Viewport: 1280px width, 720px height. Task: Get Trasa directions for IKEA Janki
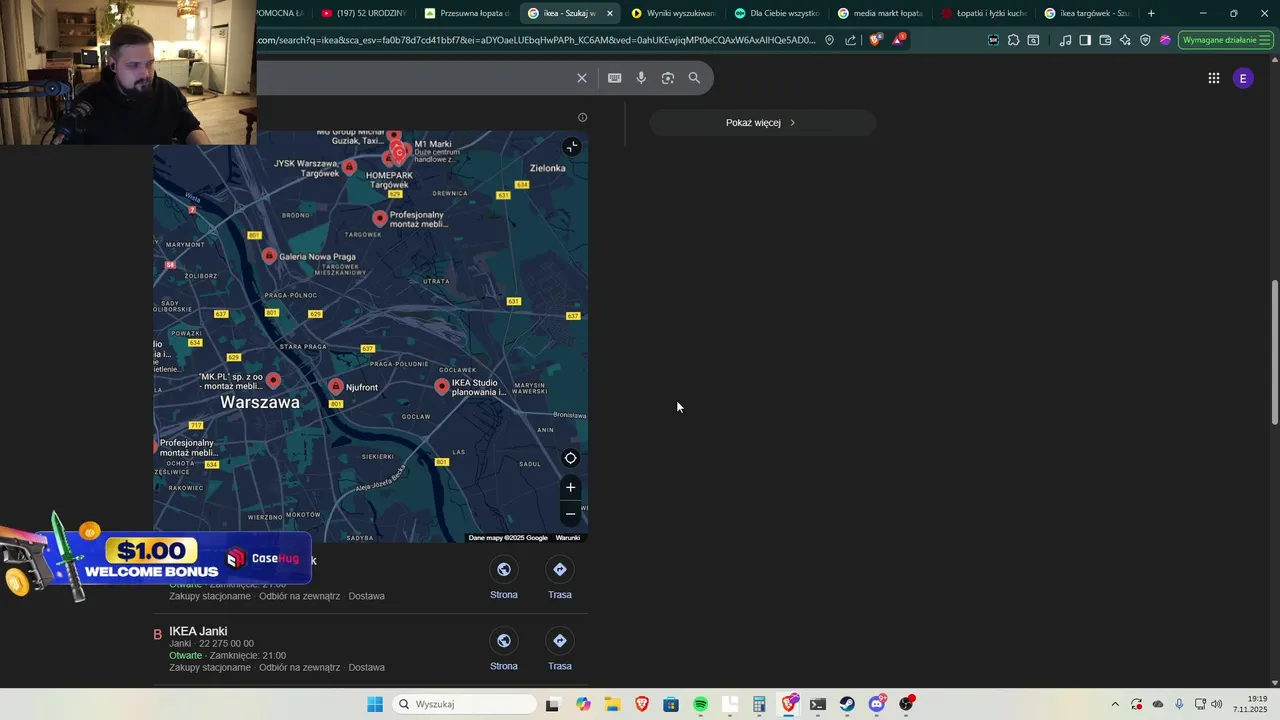(560, 650)
